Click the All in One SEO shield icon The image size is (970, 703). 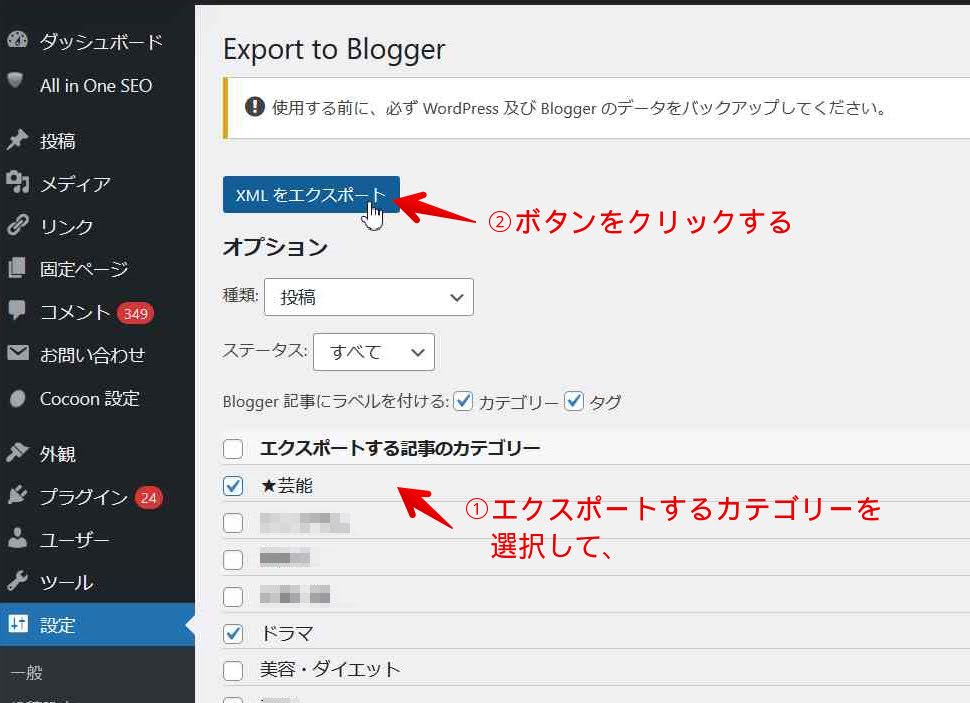[x=16, y=80]
